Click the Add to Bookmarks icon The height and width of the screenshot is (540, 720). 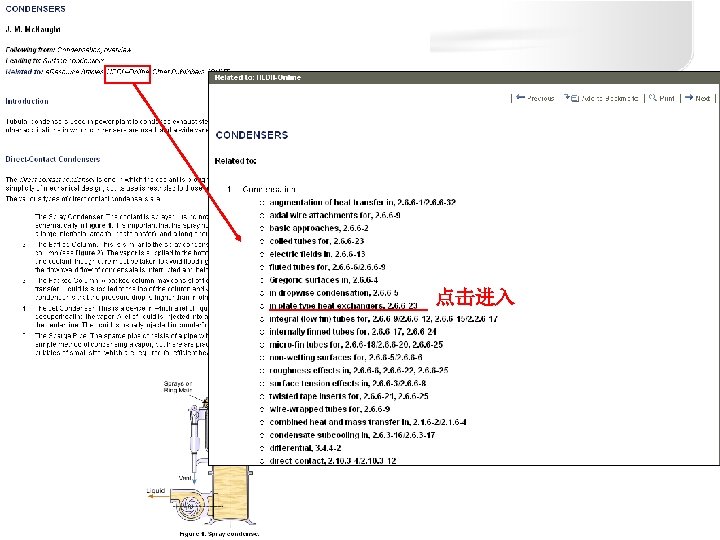[571, 98]
